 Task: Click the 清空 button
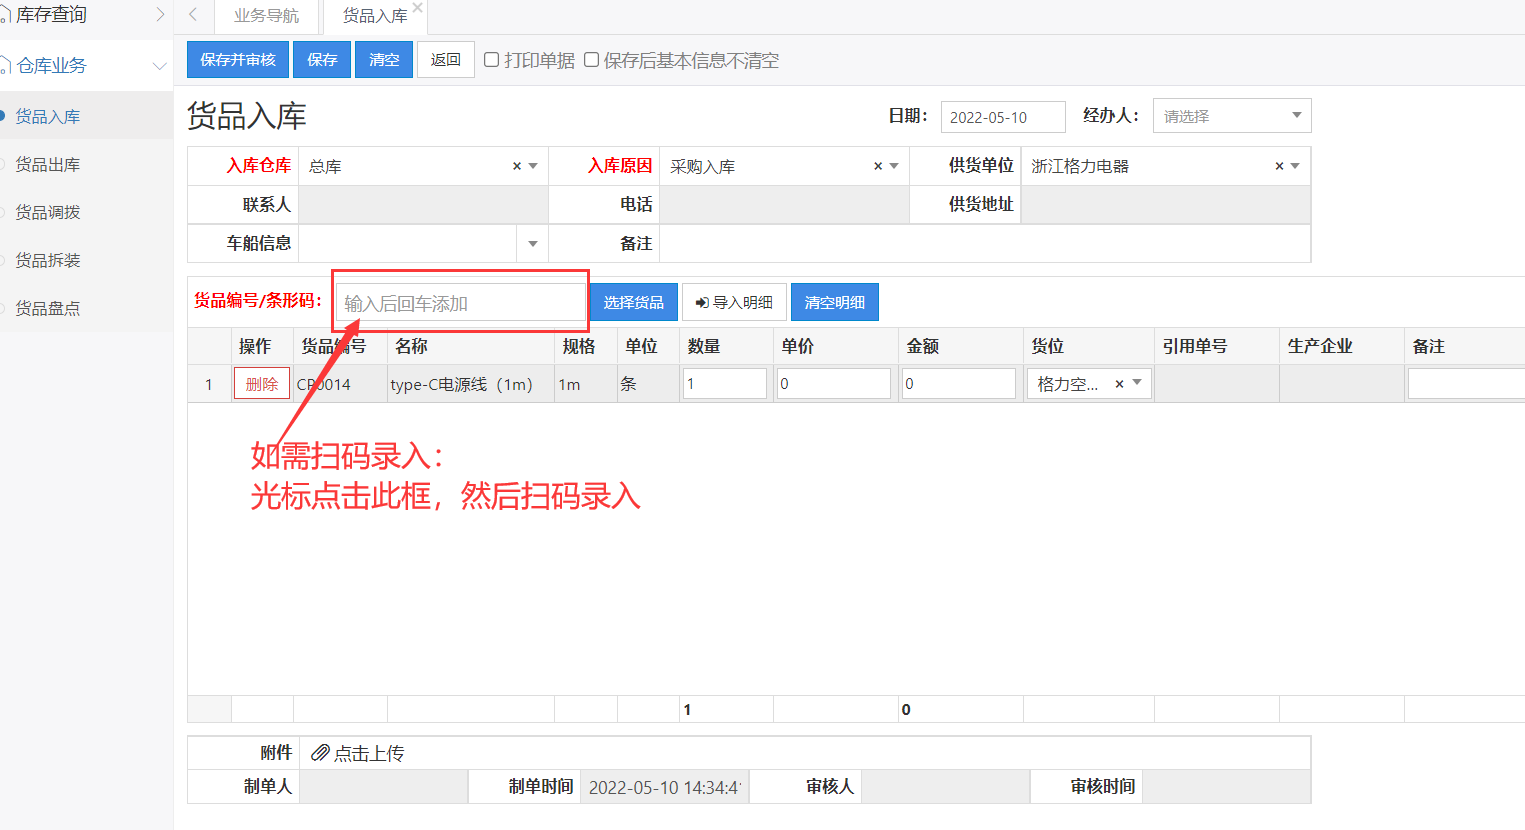coord(384,60)
